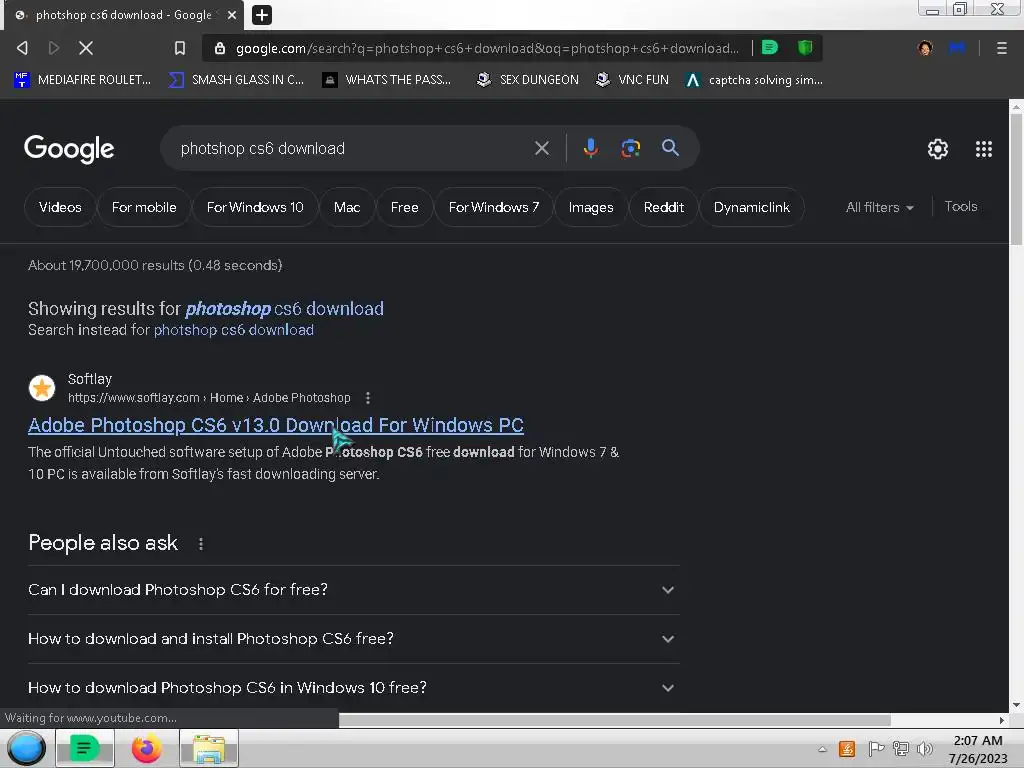Open the volume speaker icon in tray
The width and height of the screenshot is (1024, 768).
click(x=925, y=748)
